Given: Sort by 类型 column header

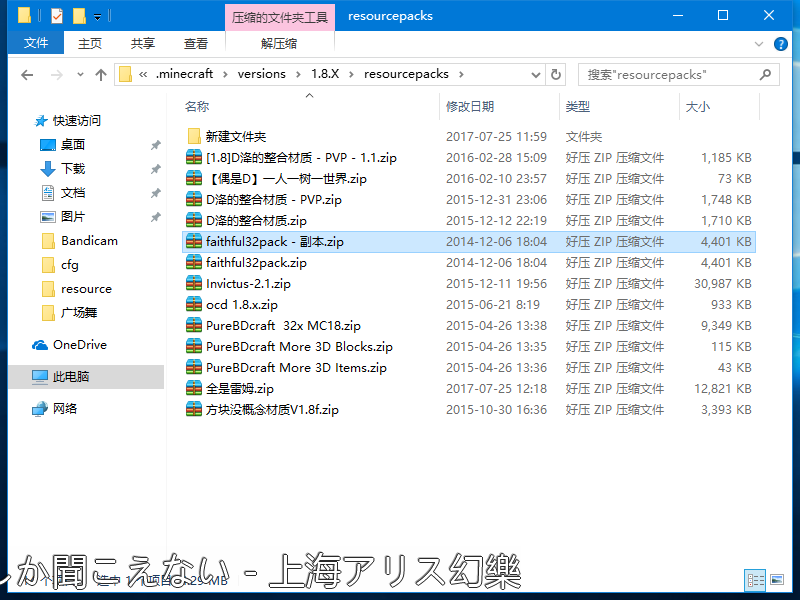Looking at the screenshot, I should [x=578, y=107].
